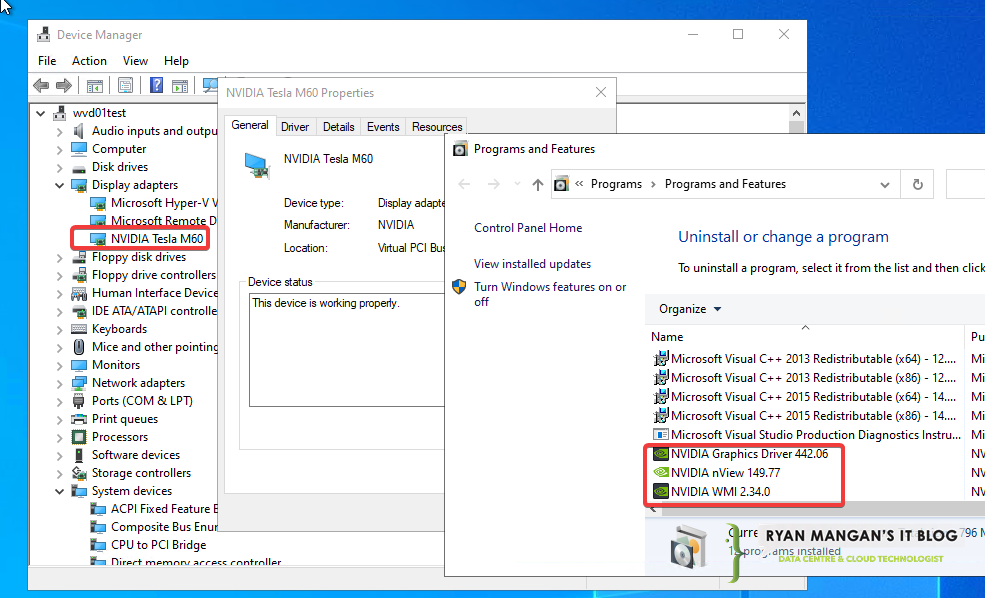Expand the Mice and other pointing devices node

pyautogui.click(x=60, y=347)
